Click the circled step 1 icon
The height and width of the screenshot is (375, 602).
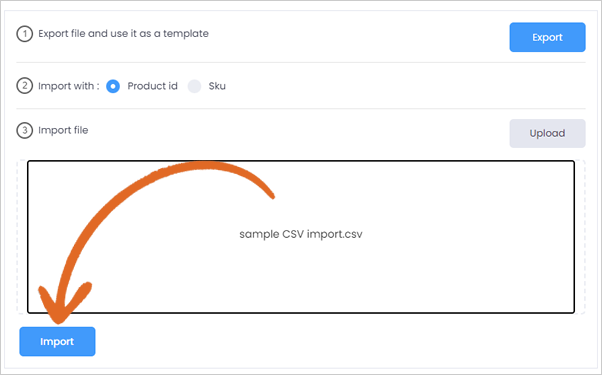tap(24, 34)
